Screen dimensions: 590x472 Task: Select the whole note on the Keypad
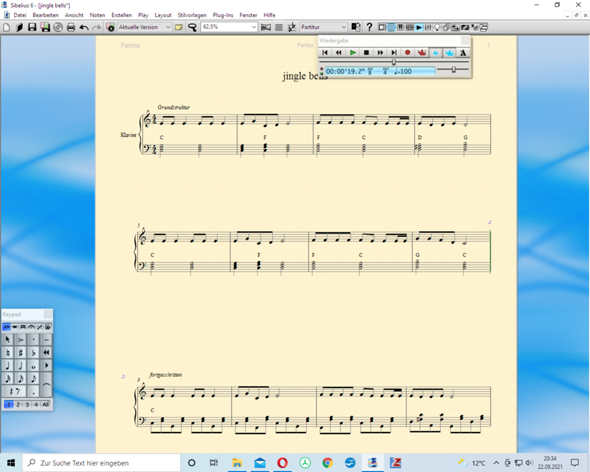(x=33, y=366)
